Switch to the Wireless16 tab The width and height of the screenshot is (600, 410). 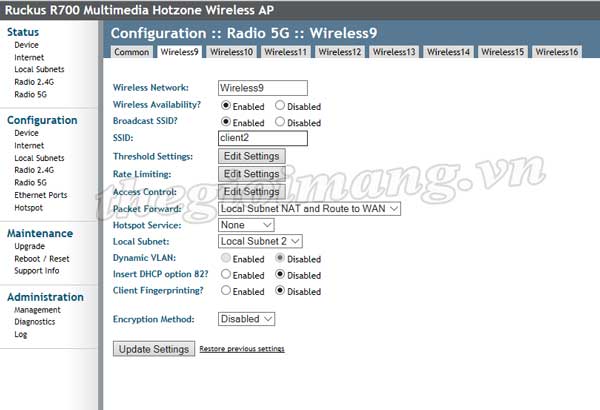557,52
